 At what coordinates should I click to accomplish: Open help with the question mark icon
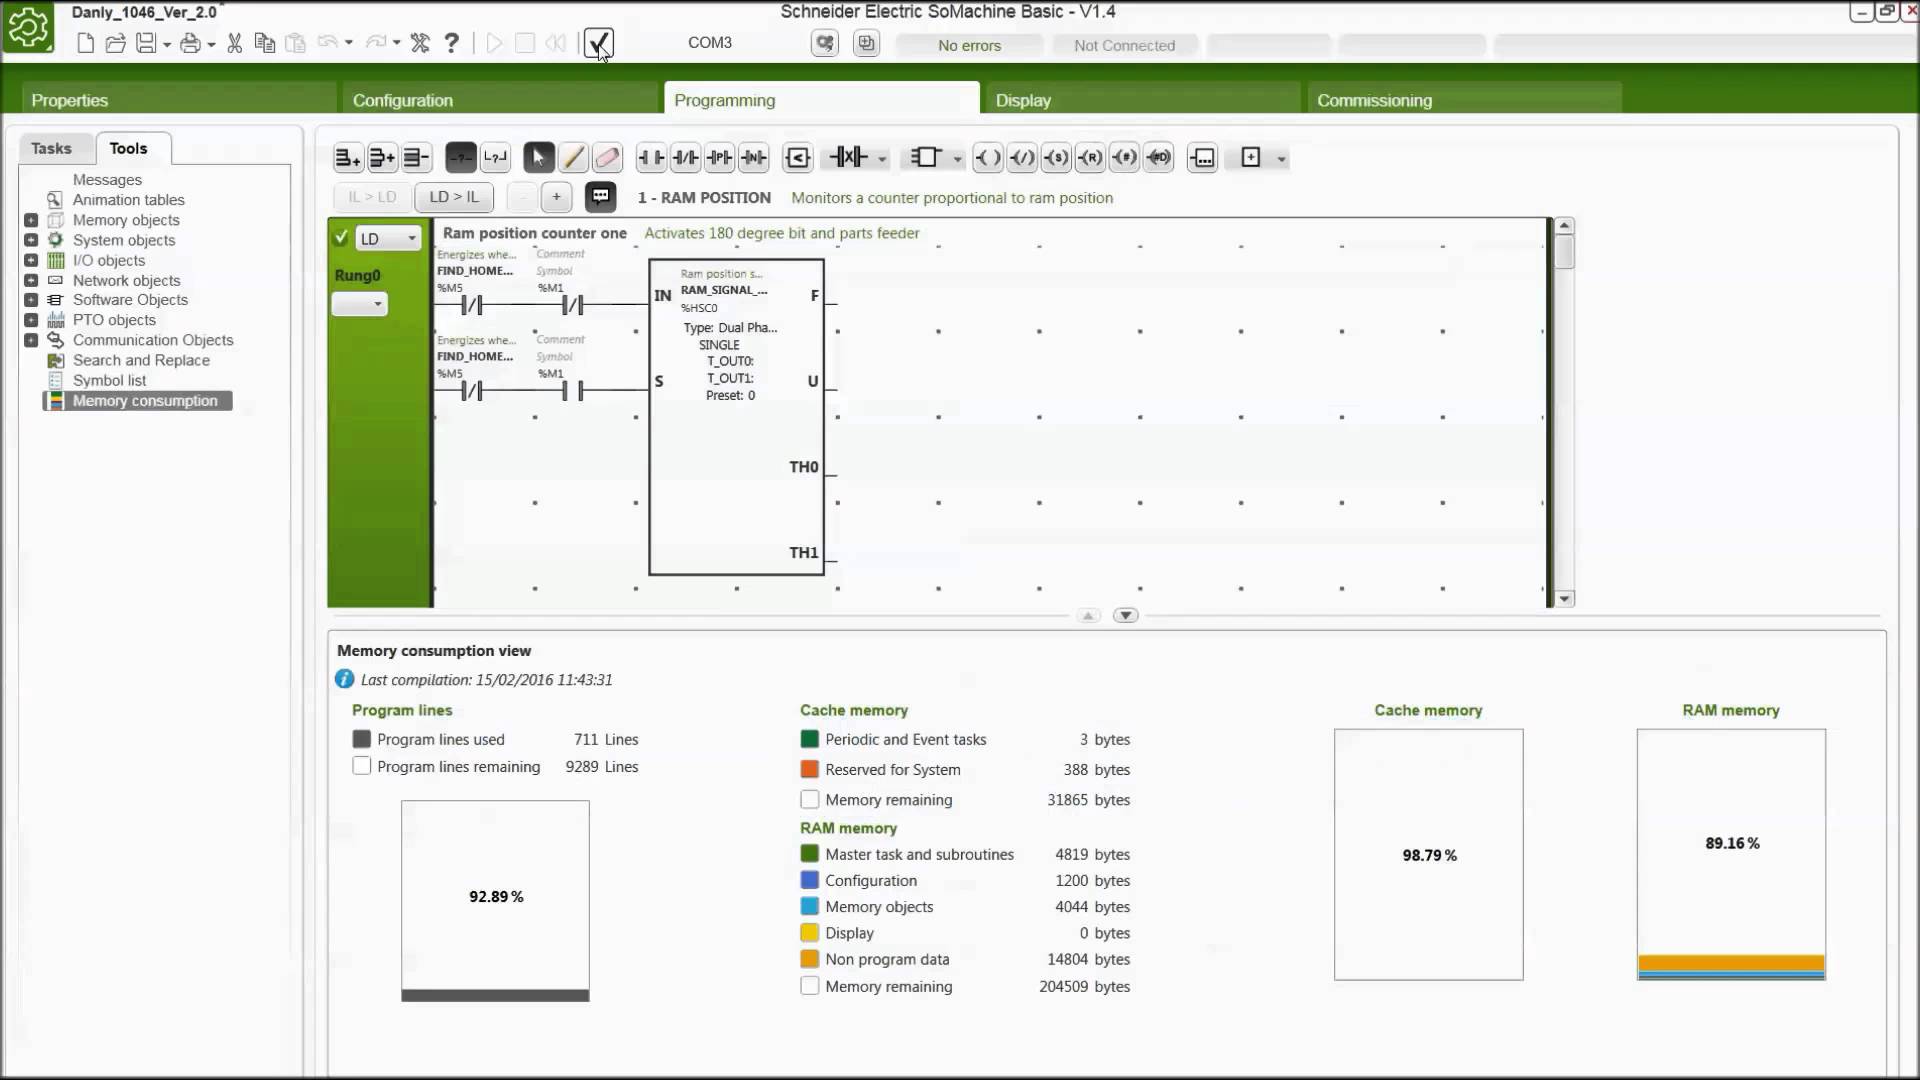(x=452, y=43)
